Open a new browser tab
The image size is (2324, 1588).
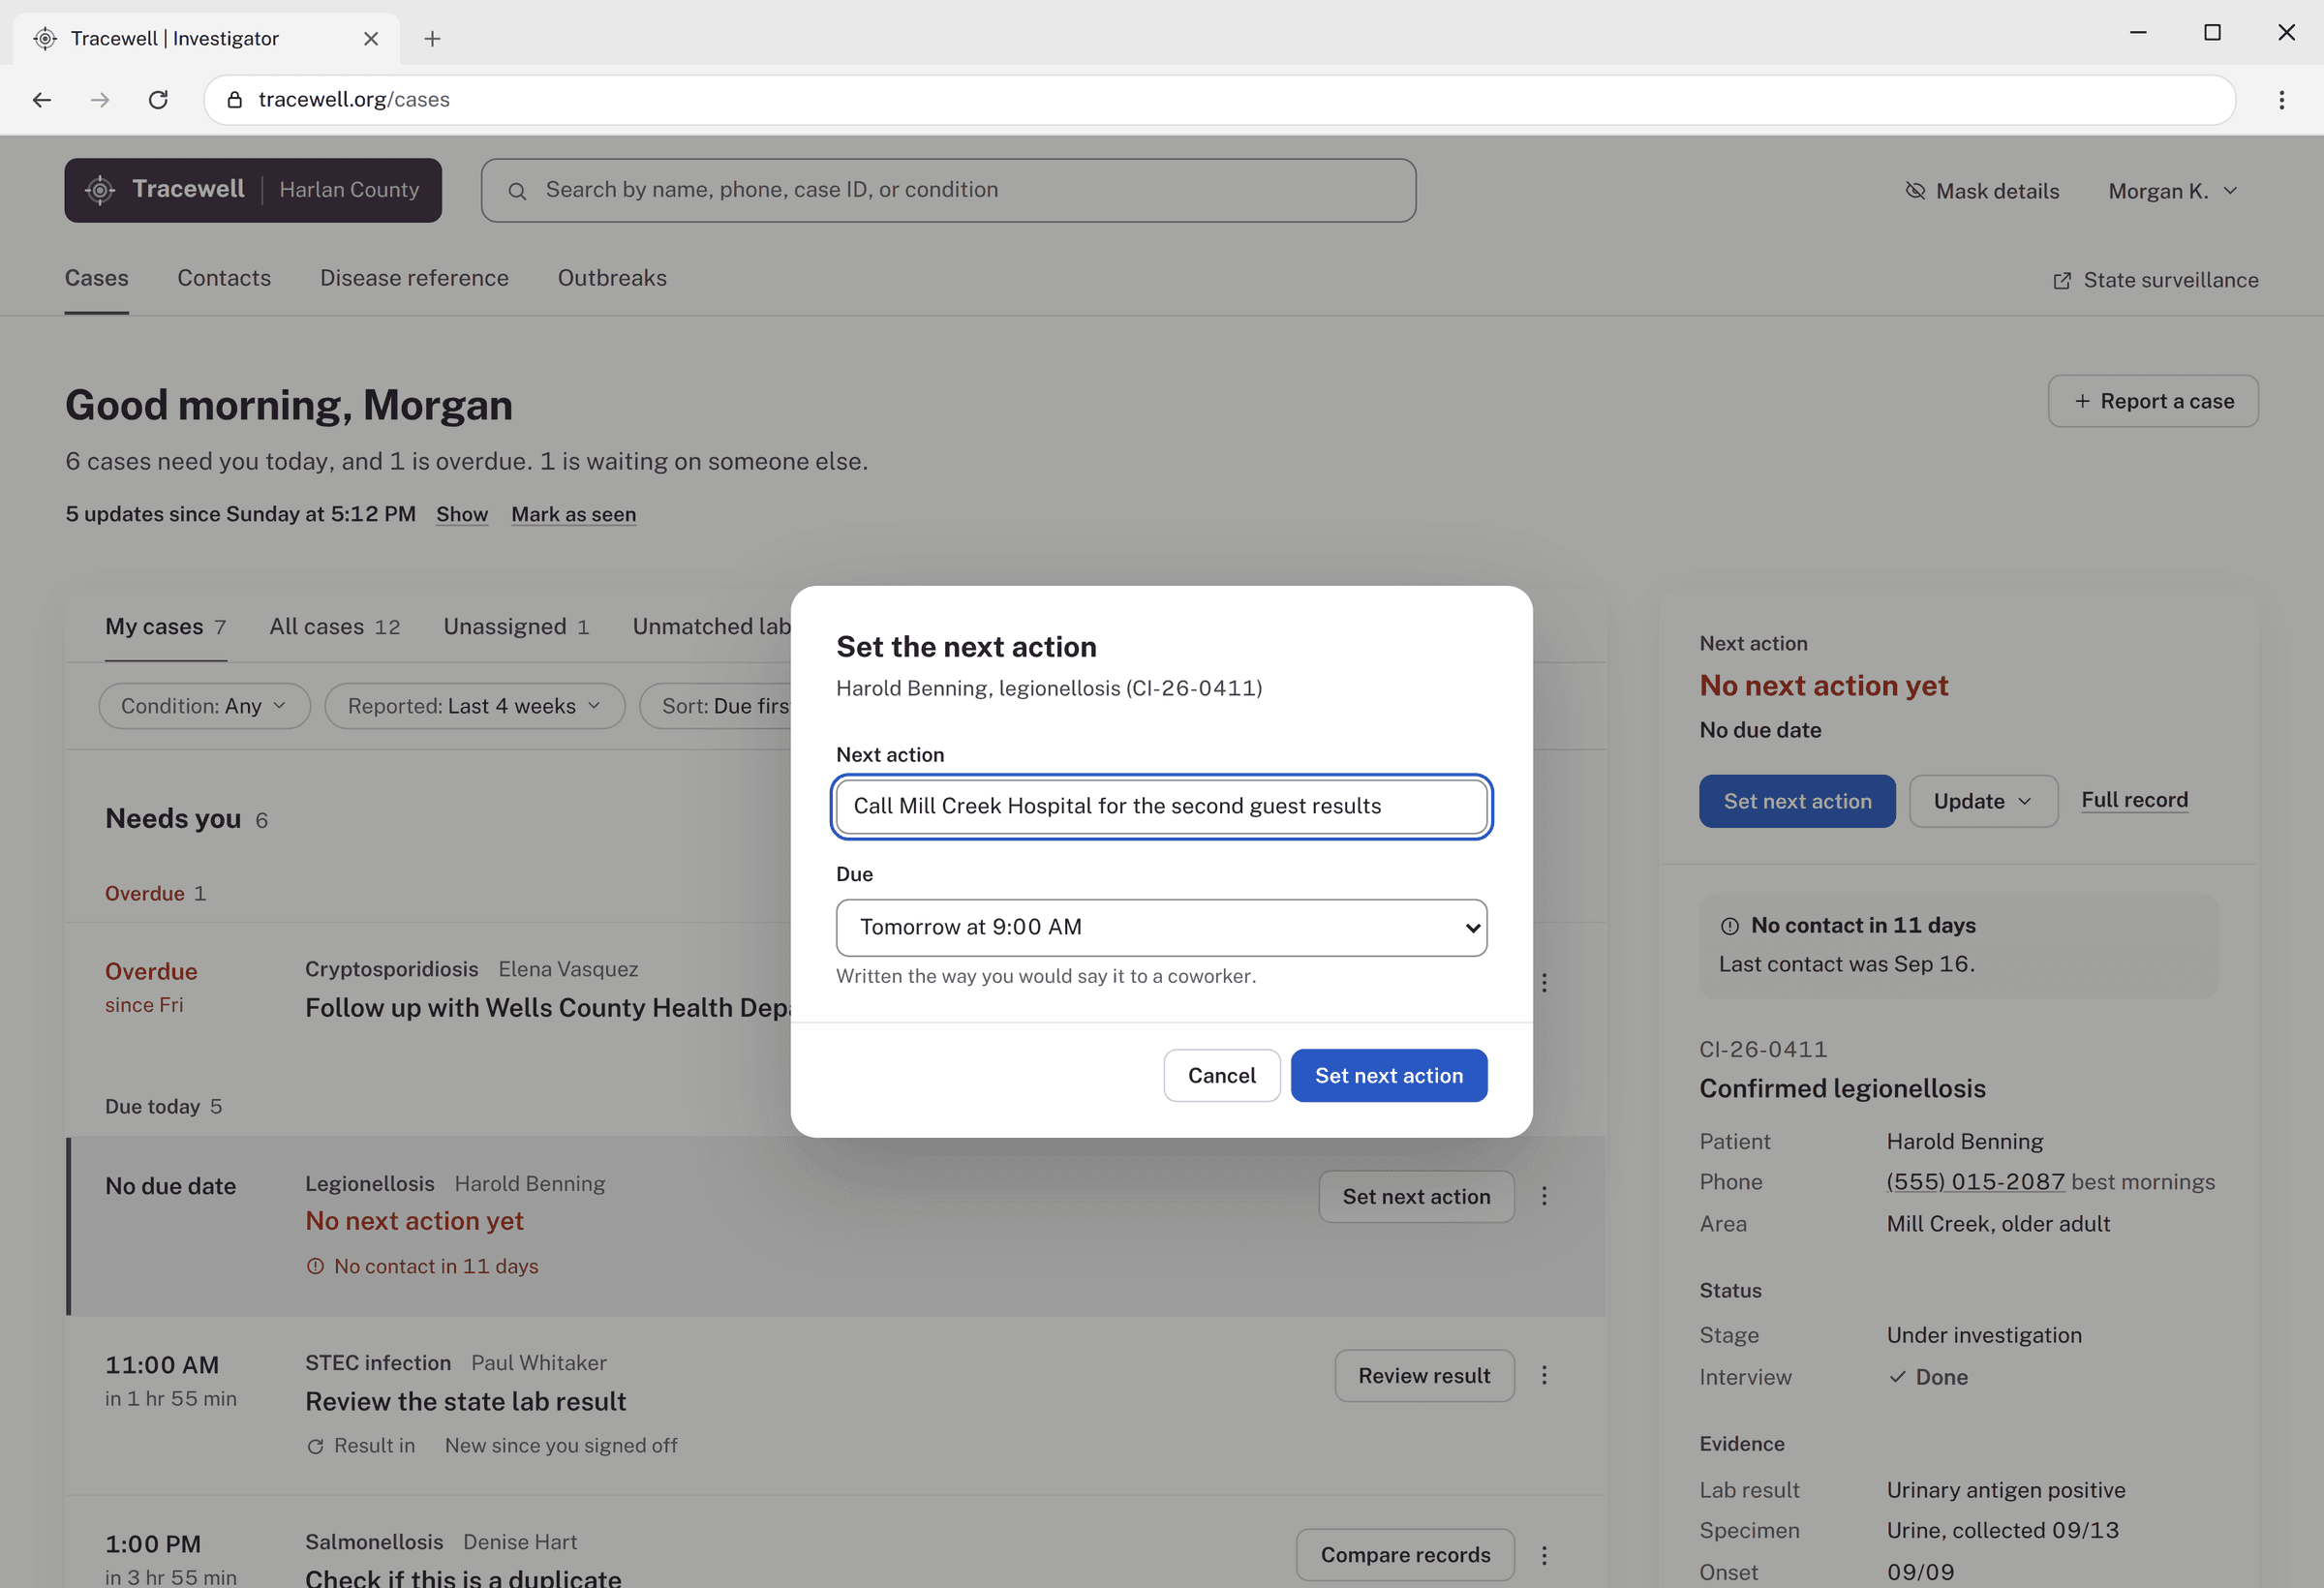coord(432,38)
